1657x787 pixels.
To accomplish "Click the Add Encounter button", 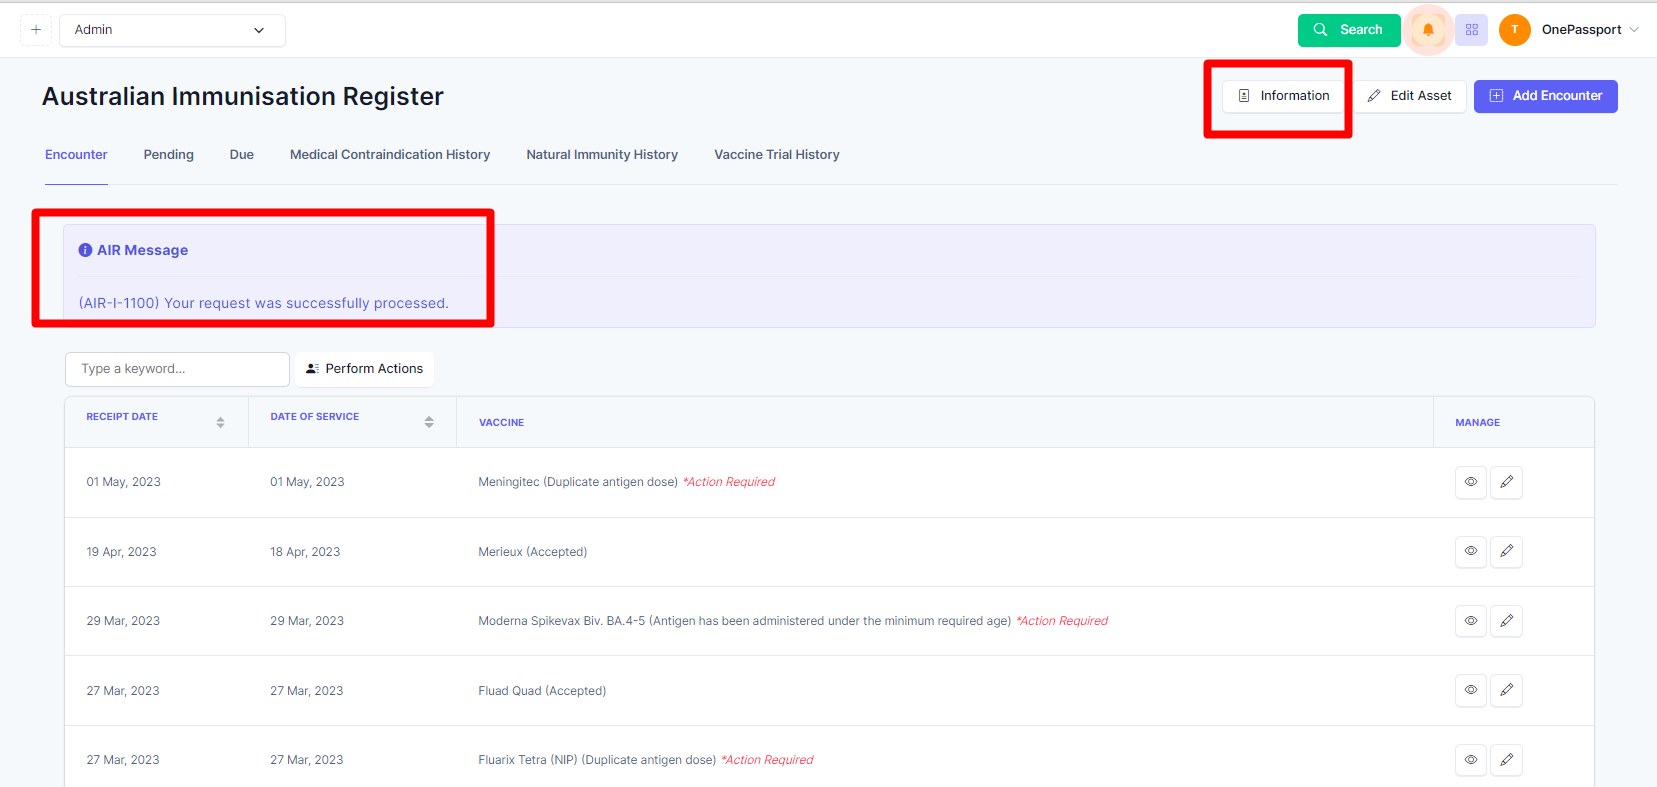I will pos(1545,96).
